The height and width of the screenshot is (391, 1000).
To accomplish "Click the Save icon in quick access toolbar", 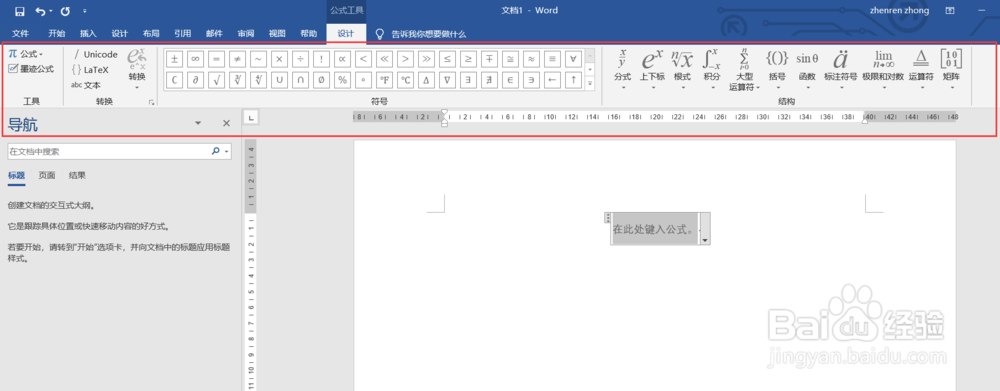I will (x=19, y=11).
